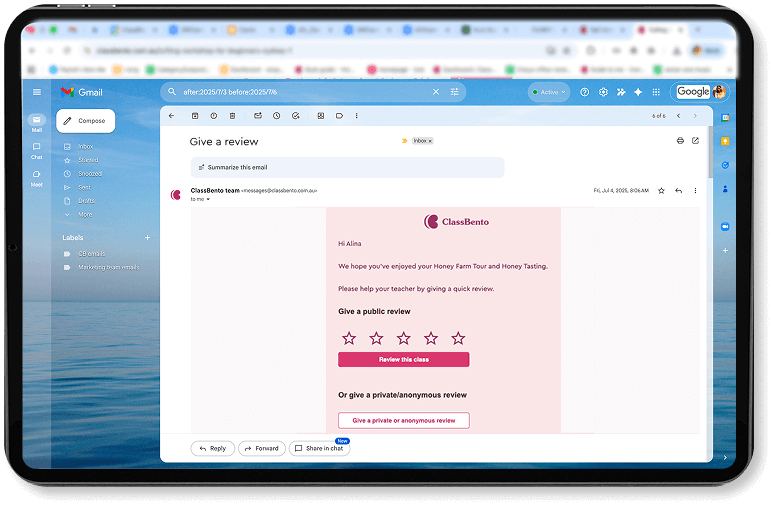Screen dimensions: 774x506
Task: Go to the newer email arrow
Action: point(679,116)
